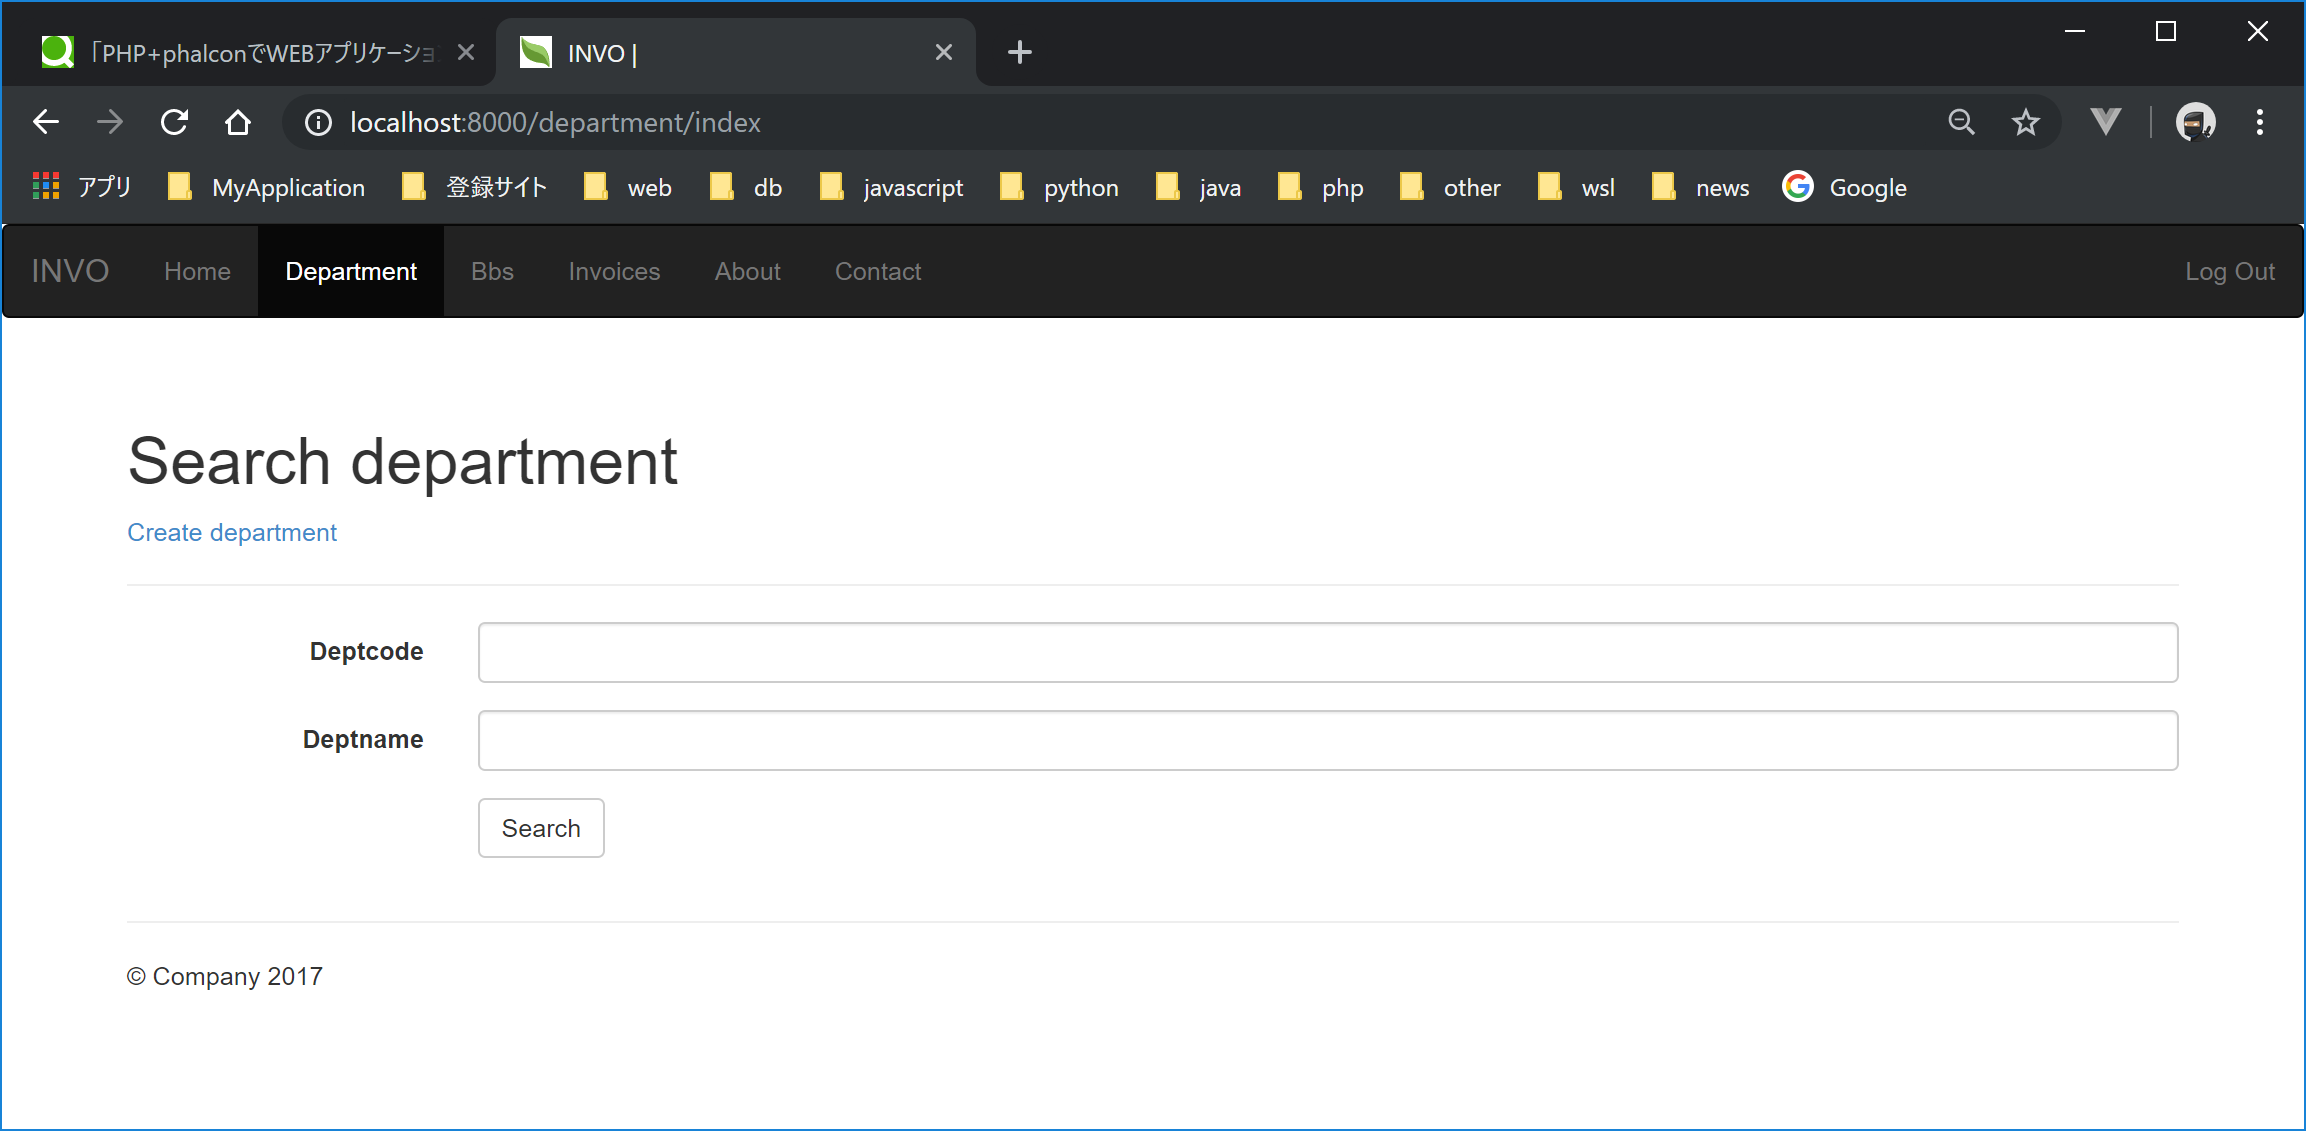The height and width of the screenshot is (1131, 2306).
Task: Open the Chrome three-dot menu
Action: (2259, 122)
